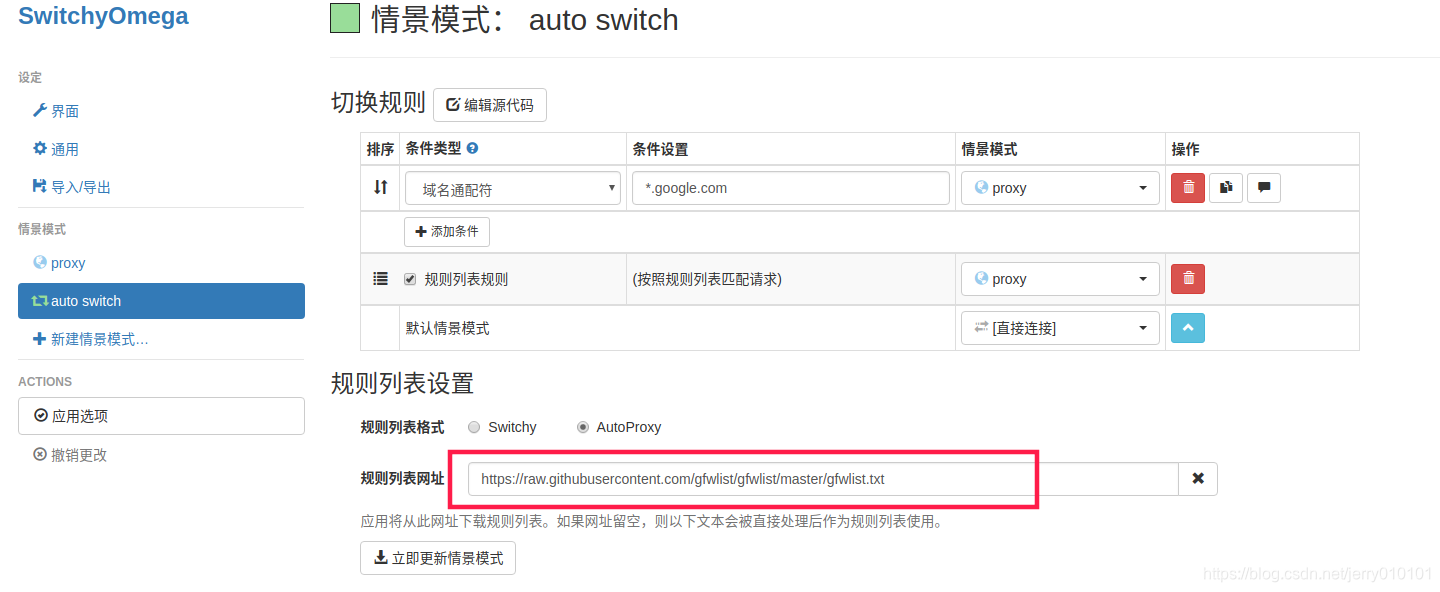Click the list icon beside 规则列表规则
Screen dimensions: 1440x592
(x=380, y=279)
